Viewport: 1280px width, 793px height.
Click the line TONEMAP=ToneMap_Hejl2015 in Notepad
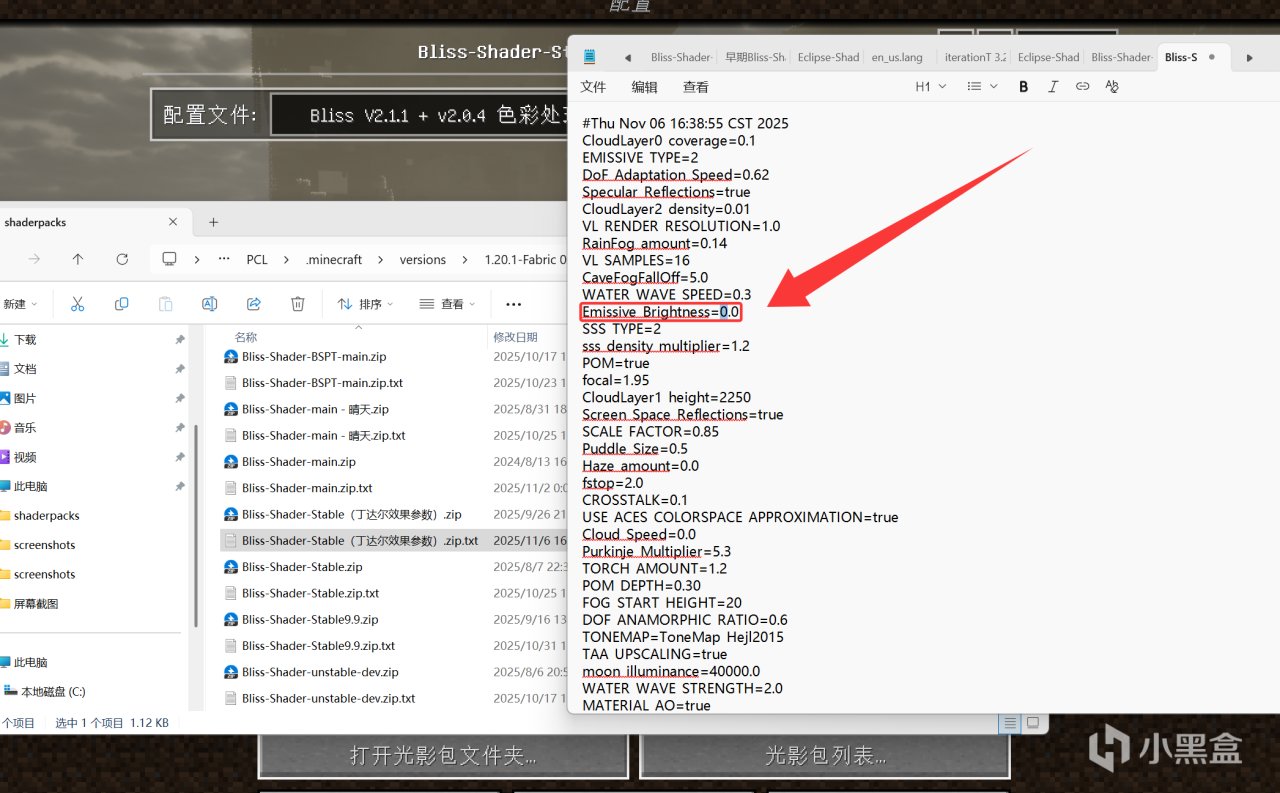click(683, 637)
